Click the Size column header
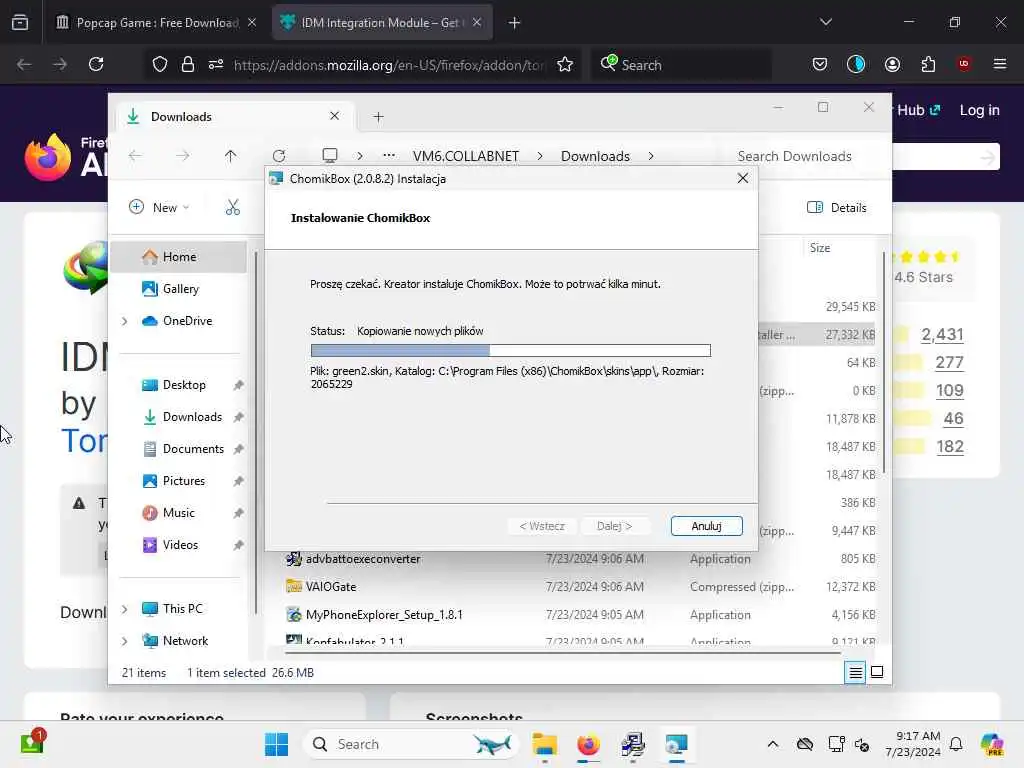Image resolution: width=1024 pixels, height=768 pixels. tap(820, 248)
